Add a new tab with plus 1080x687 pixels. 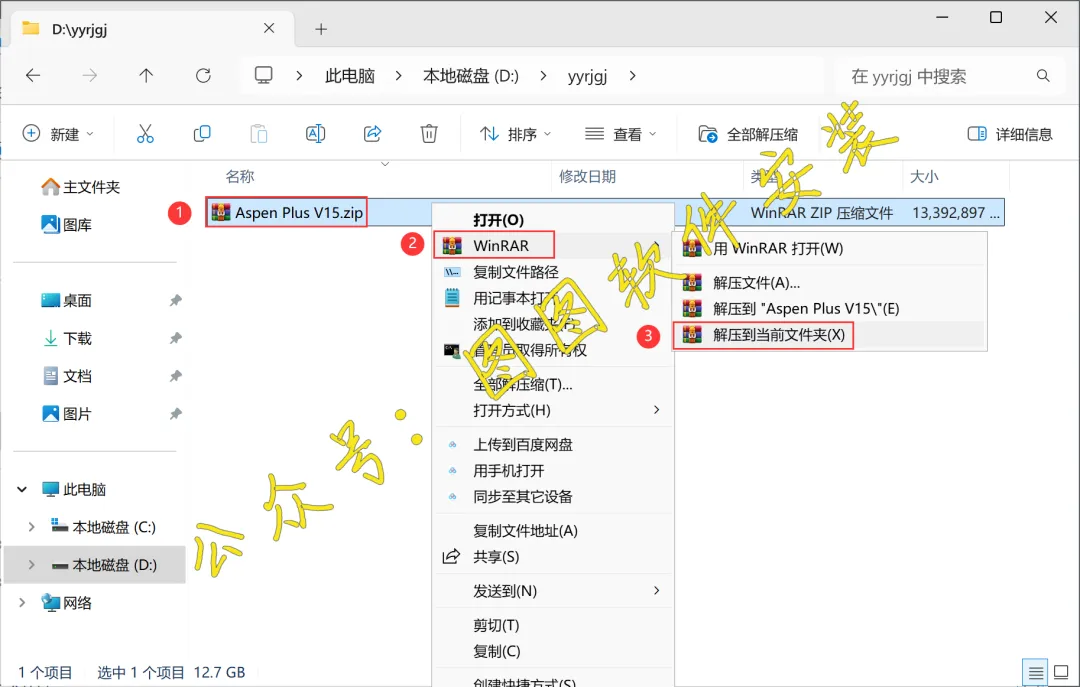click(x=321, y=29)
